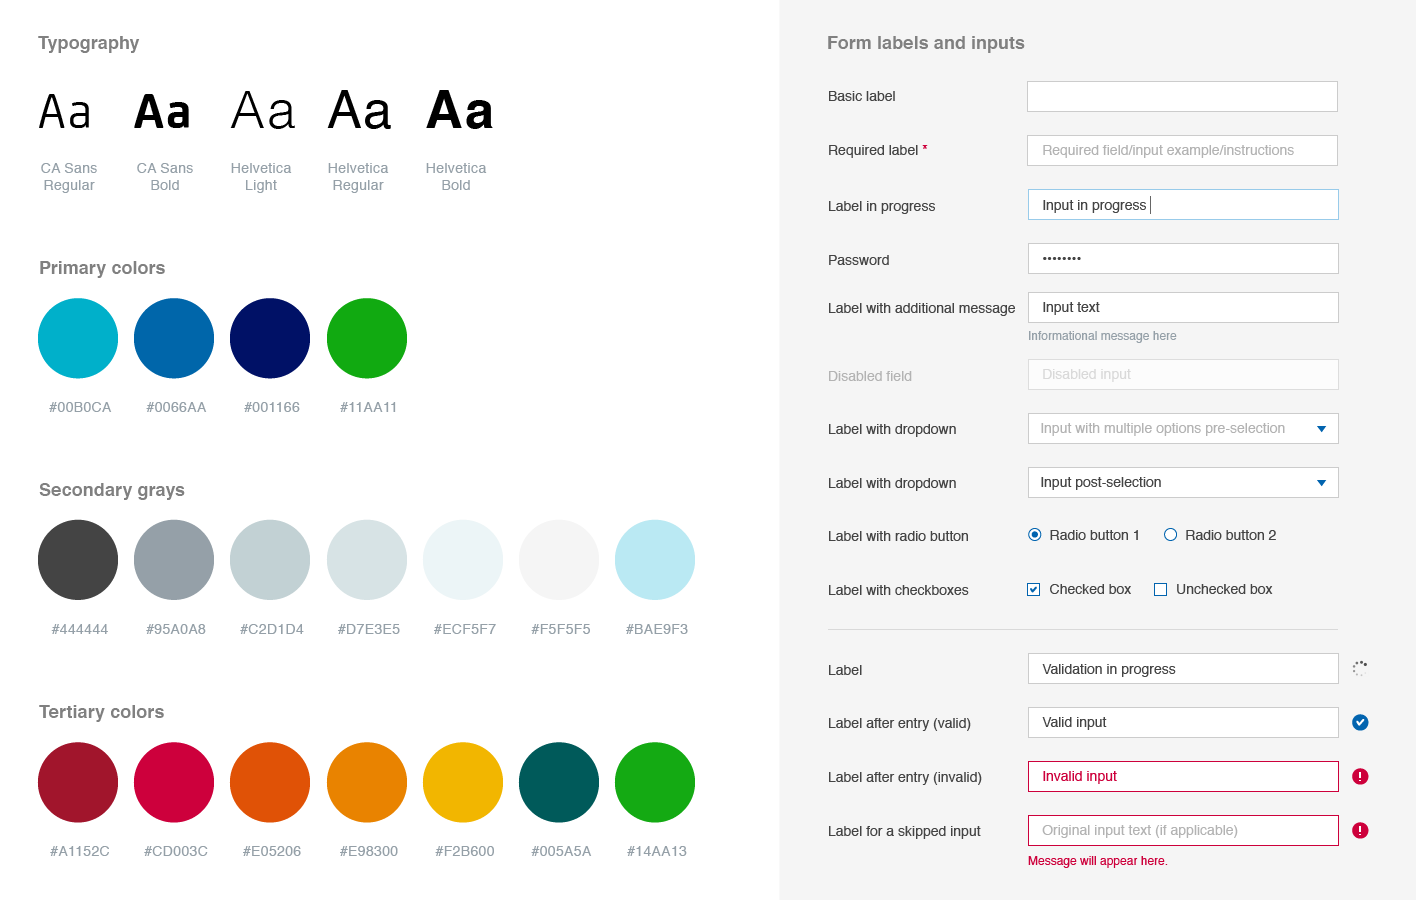The image size is (1416, 900).
Task: Click the Helvetica Light Aa sample
Action: coord(263,111)
